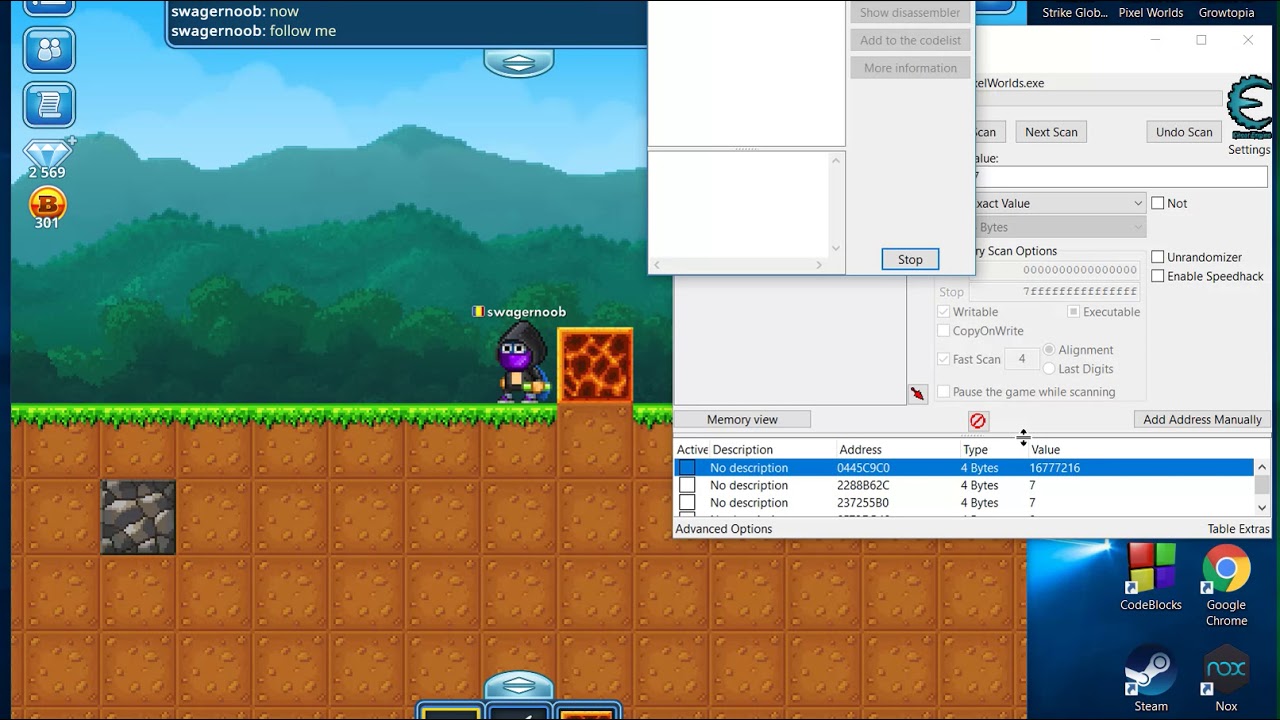Viewport: 1280px width, 720px height.
Task: Open CodeBlocks desktop shortcut
Action: (x=1151, y=577)
